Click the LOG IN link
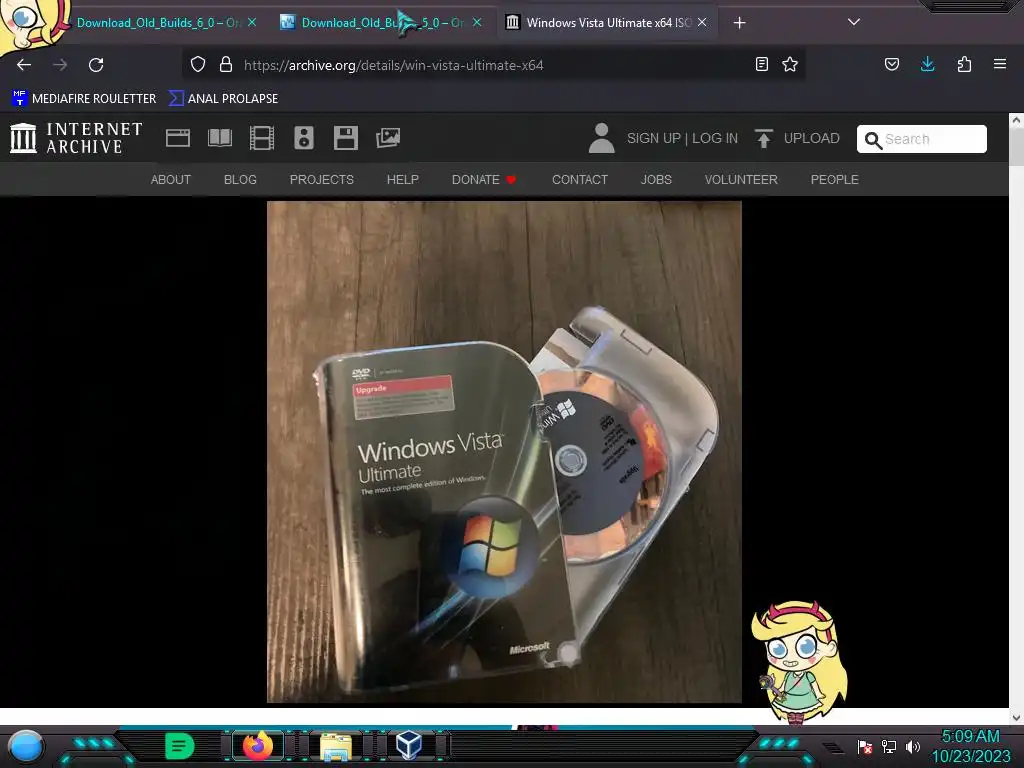Image resolution: width=1024 pixels, height=768 pixels. pyautogui.click(x=715, y=138)
